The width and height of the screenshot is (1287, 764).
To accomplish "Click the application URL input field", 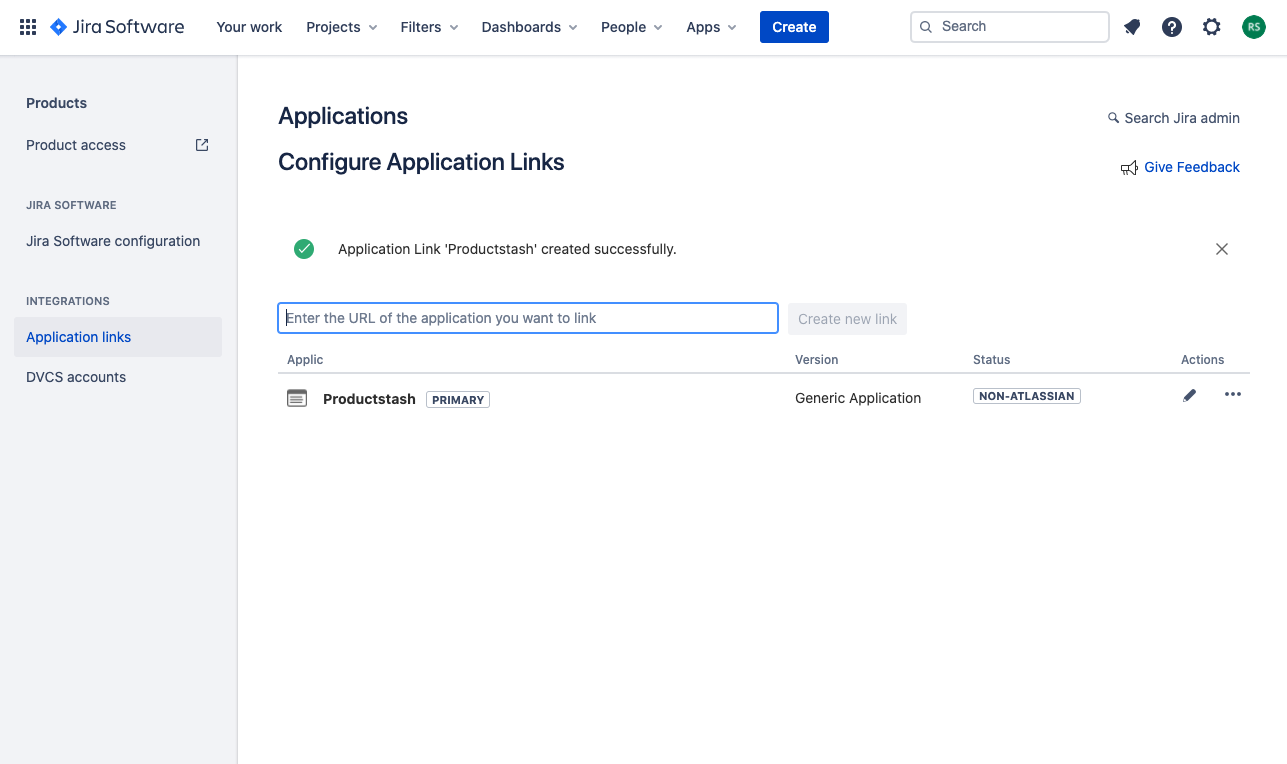I will pos(528,318).
